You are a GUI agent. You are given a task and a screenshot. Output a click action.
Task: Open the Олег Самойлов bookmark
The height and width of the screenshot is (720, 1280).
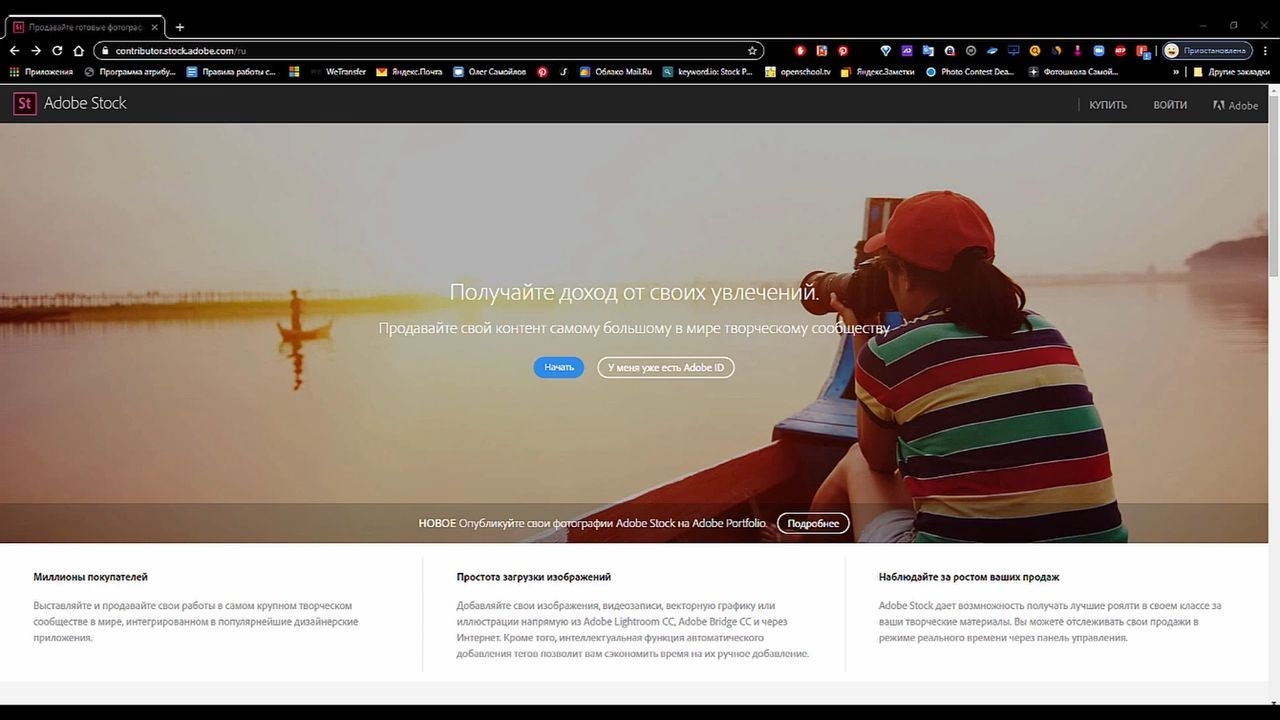tap(489, 72)
